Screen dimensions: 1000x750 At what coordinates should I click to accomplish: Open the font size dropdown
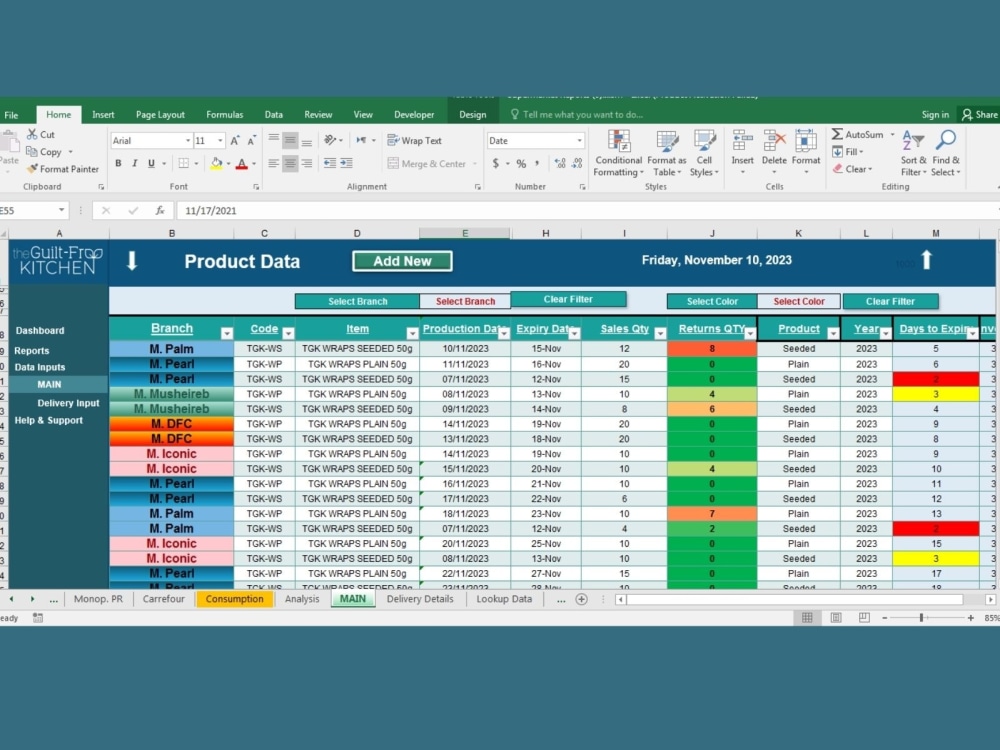tap(222, 140)
